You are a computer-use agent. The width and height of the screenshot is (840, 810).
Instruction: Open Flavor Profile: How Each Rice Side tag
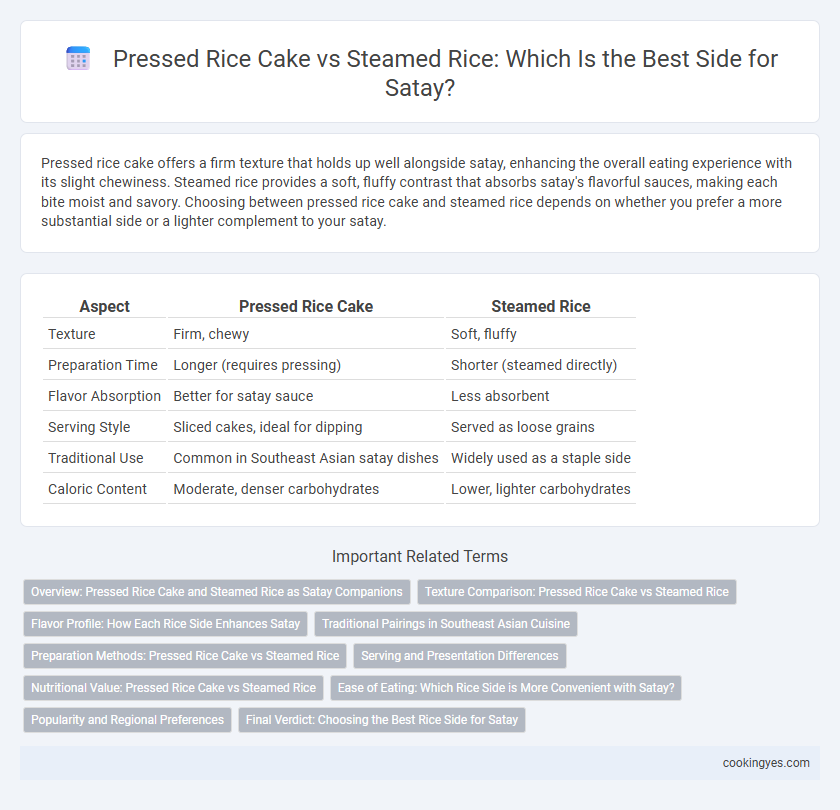click(166, 624)
